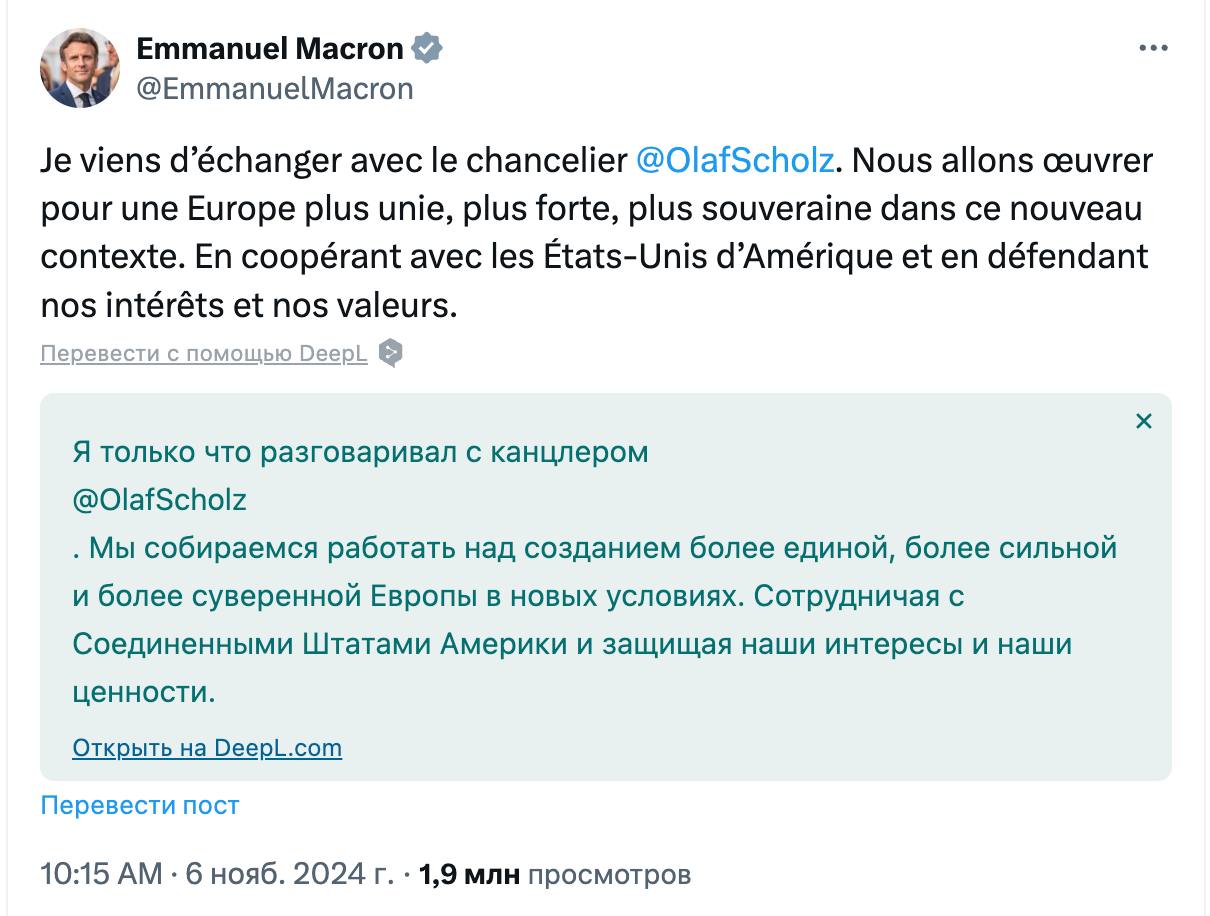
Task: Click the bold 1,9 млн view count
Action: click(x=470, y=875)
